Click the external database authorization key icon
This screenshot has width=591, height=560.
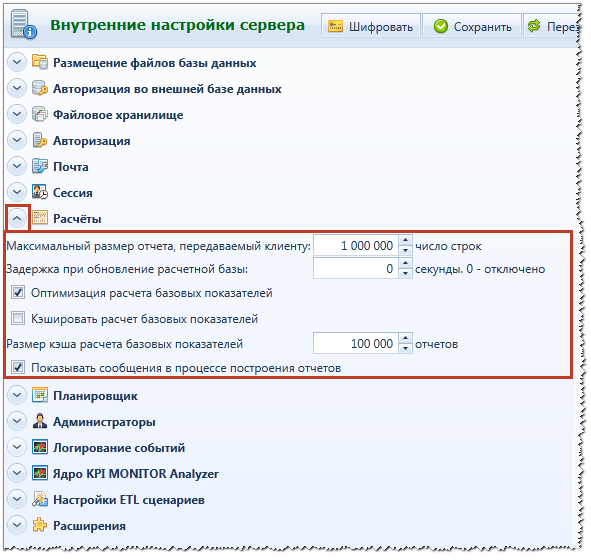[x=40, y=88]
